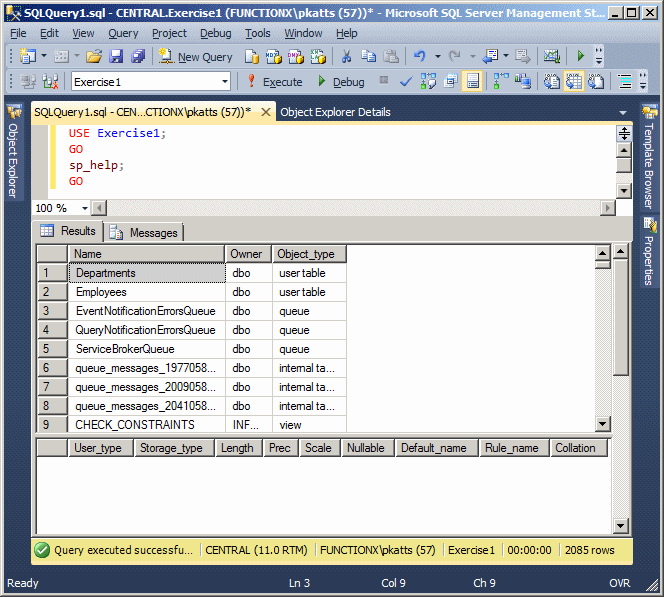Open the New Project toolbar icon
The height and width of the screenshot is (597, 664).
28,56
